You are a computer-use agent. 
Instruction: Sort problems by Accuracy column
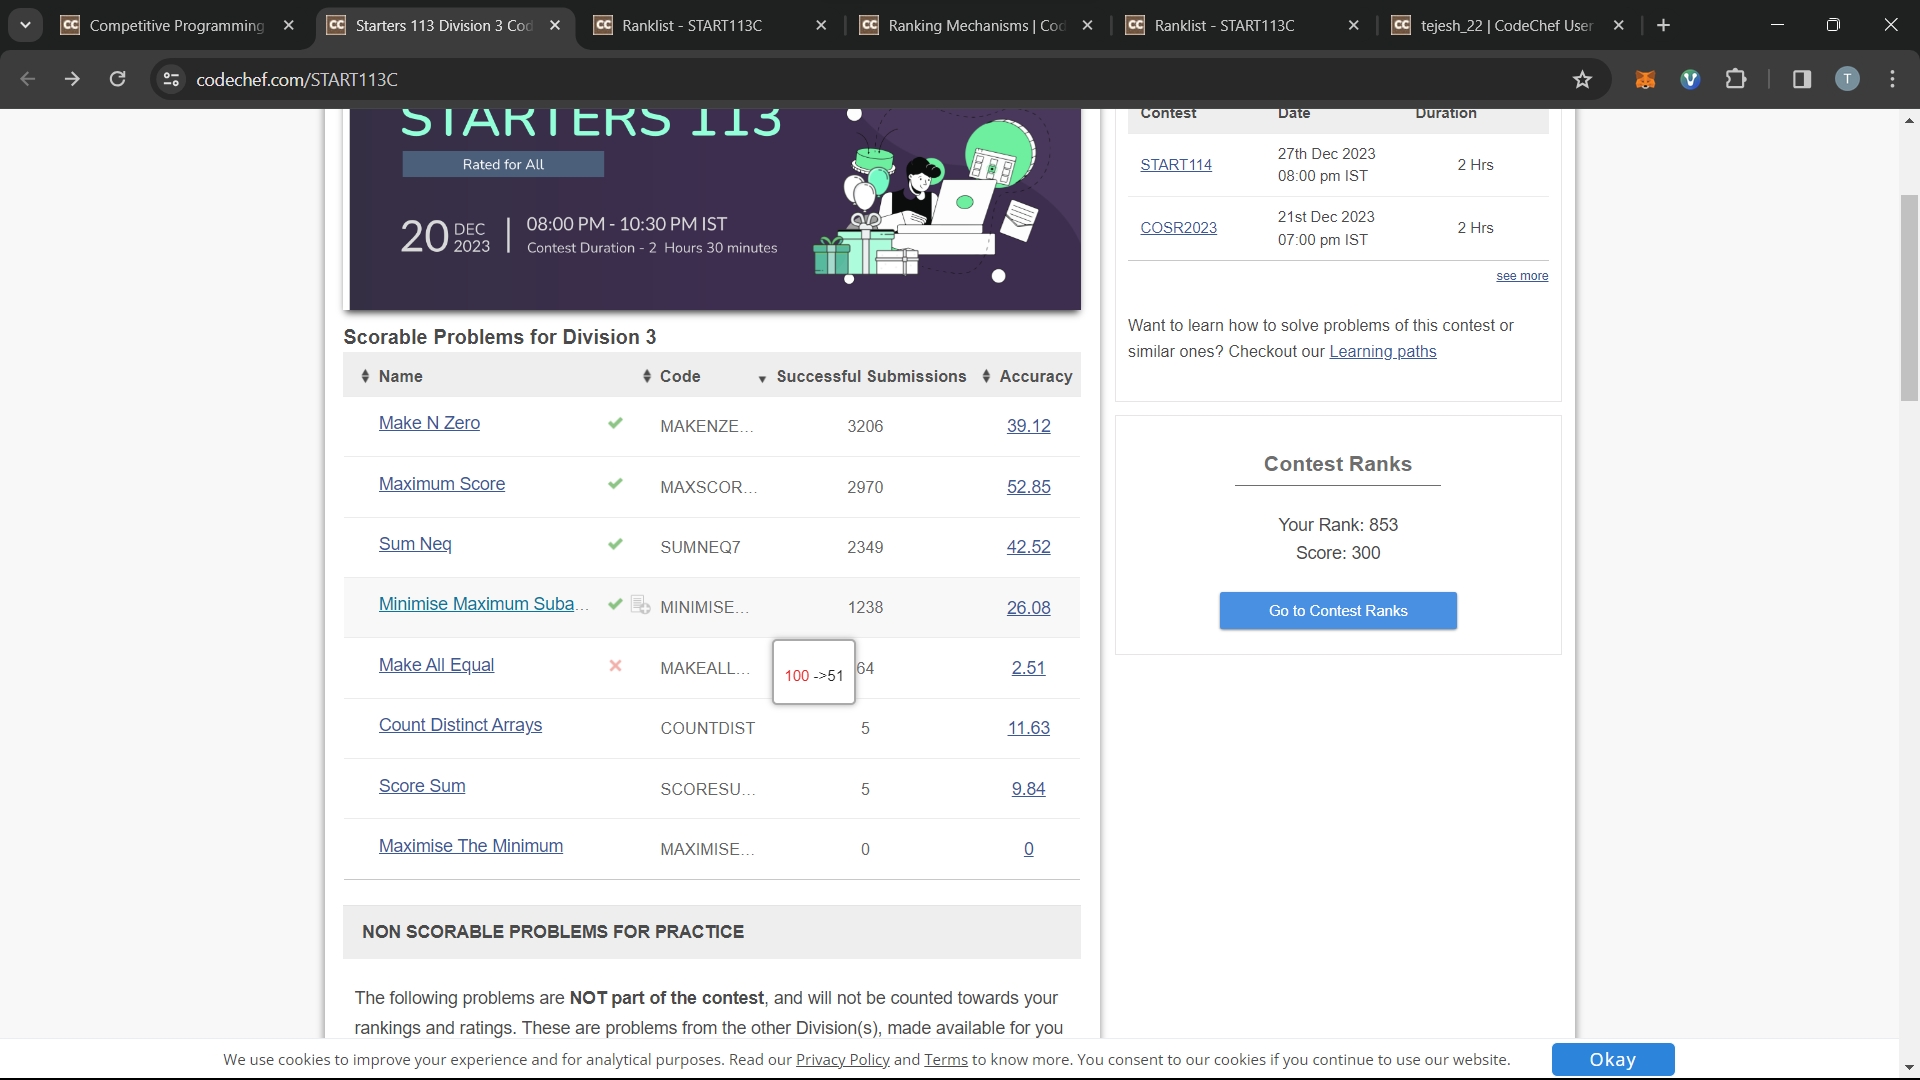coord(1035,376)
